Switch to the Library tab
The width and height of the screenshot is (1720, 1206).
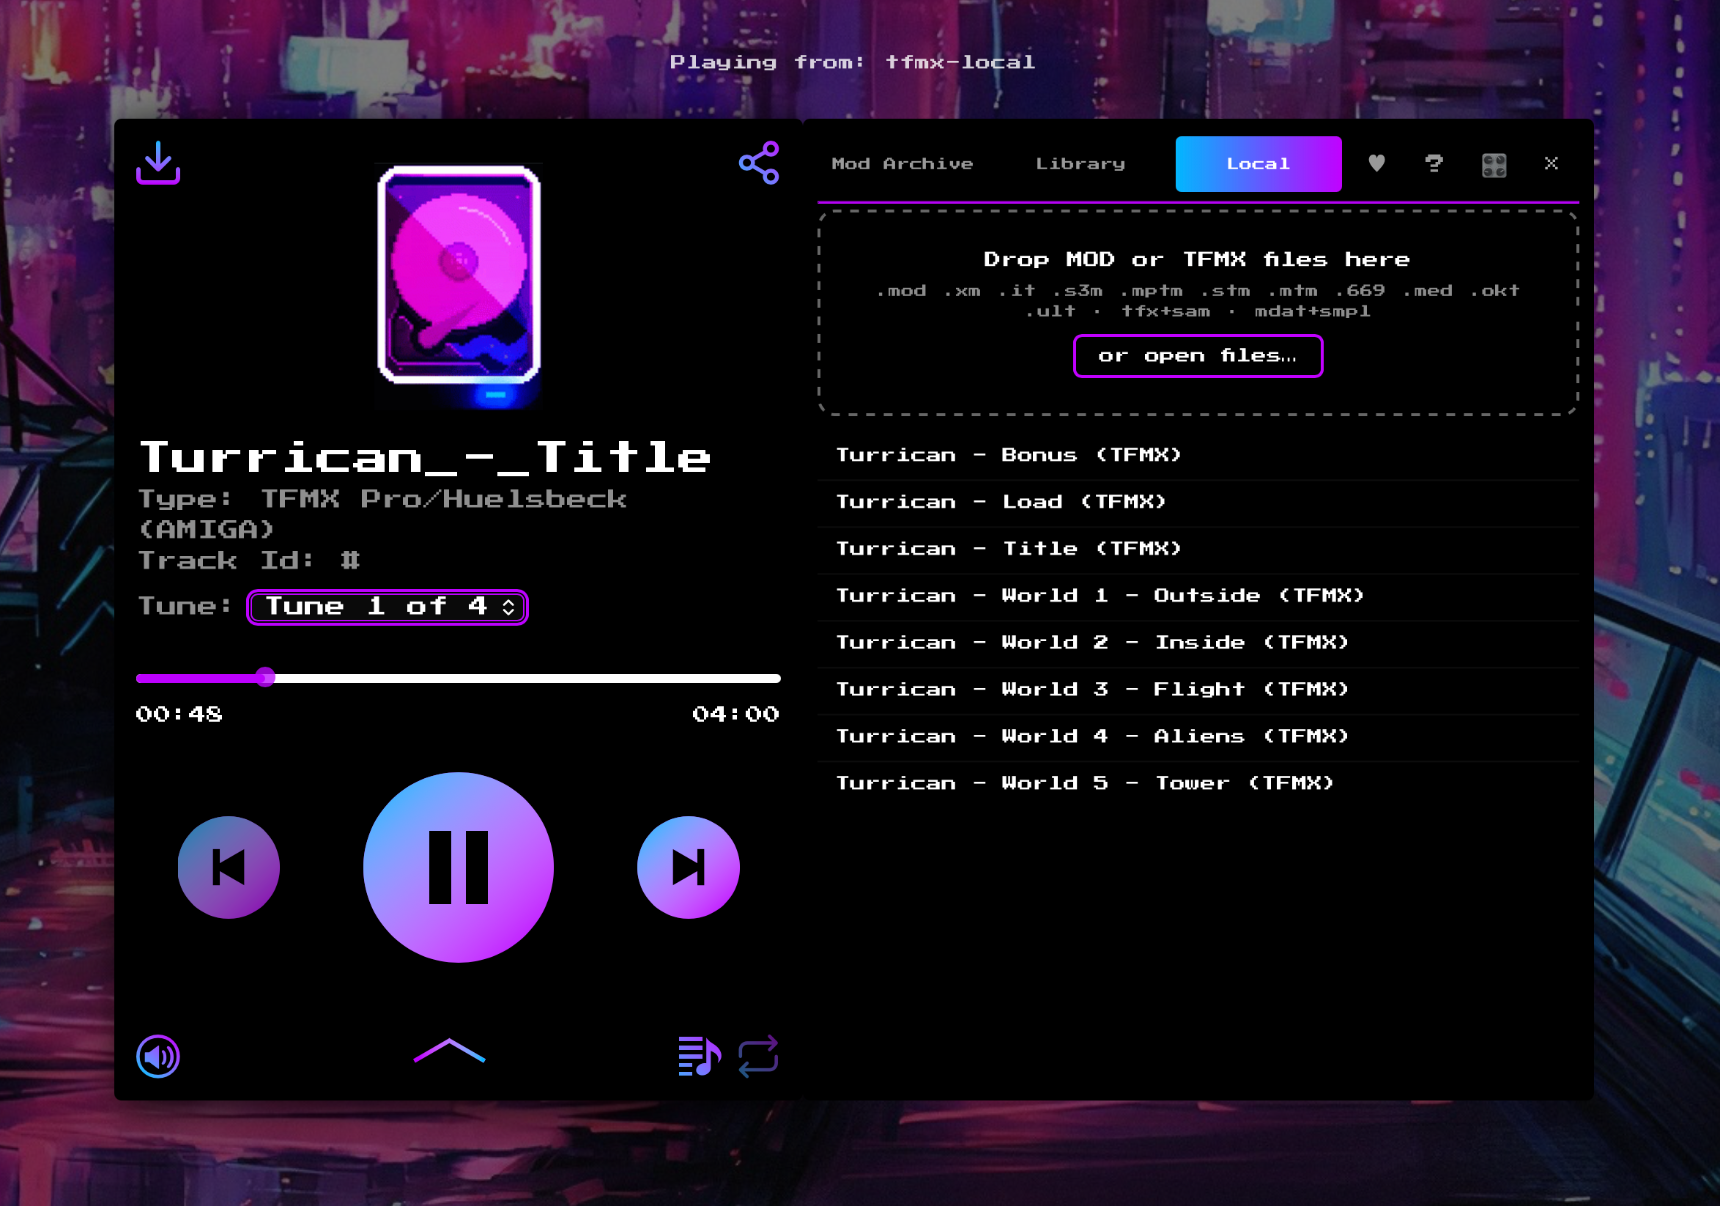coord(1080,164)
